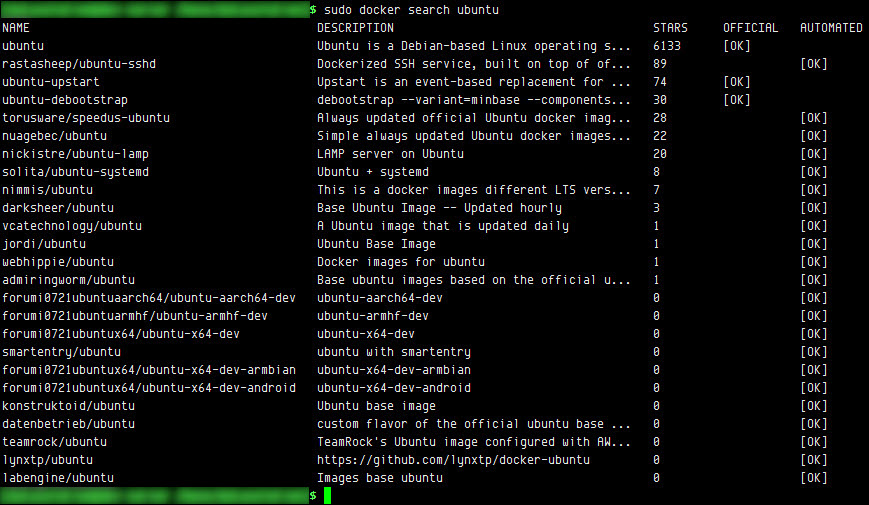
Task: Click the star count '6133'
Action: coord(667,46)
